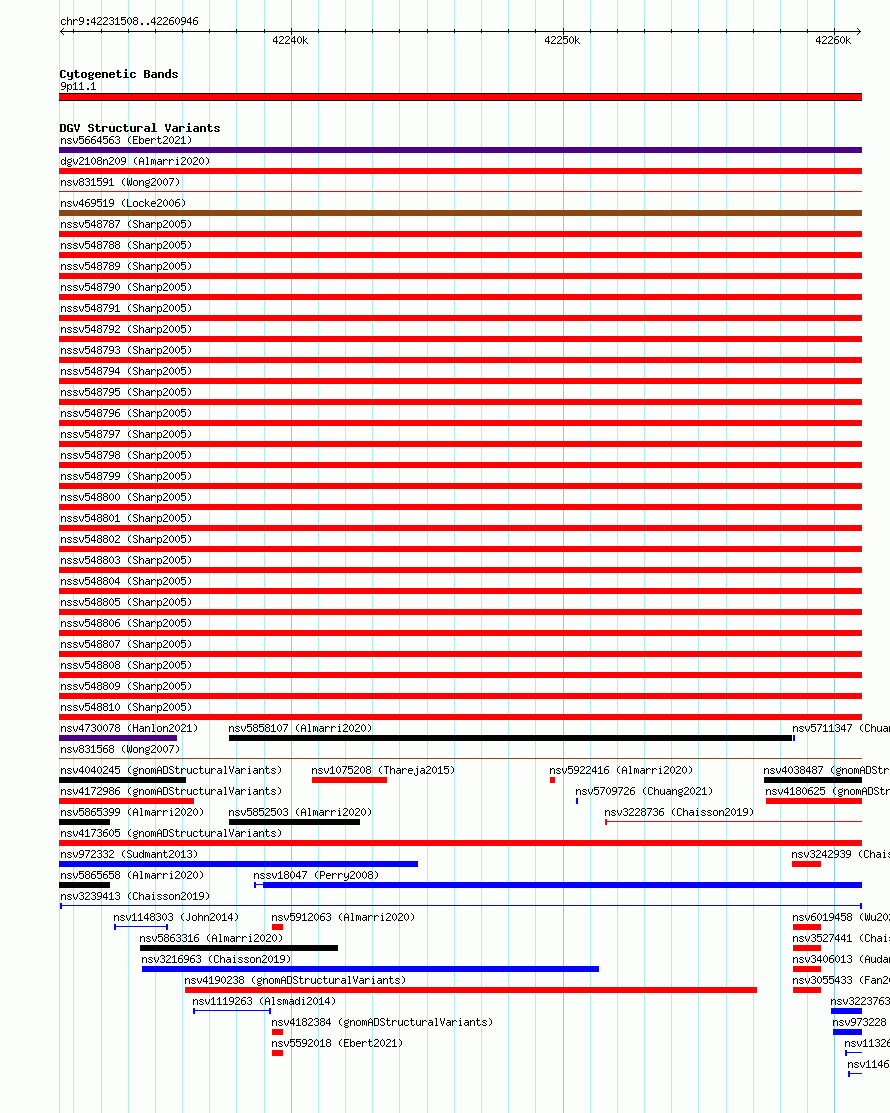
Task: Click nsv4182384 (gnomADStructuralVariants) label
Action: [x=382, y=1022]
